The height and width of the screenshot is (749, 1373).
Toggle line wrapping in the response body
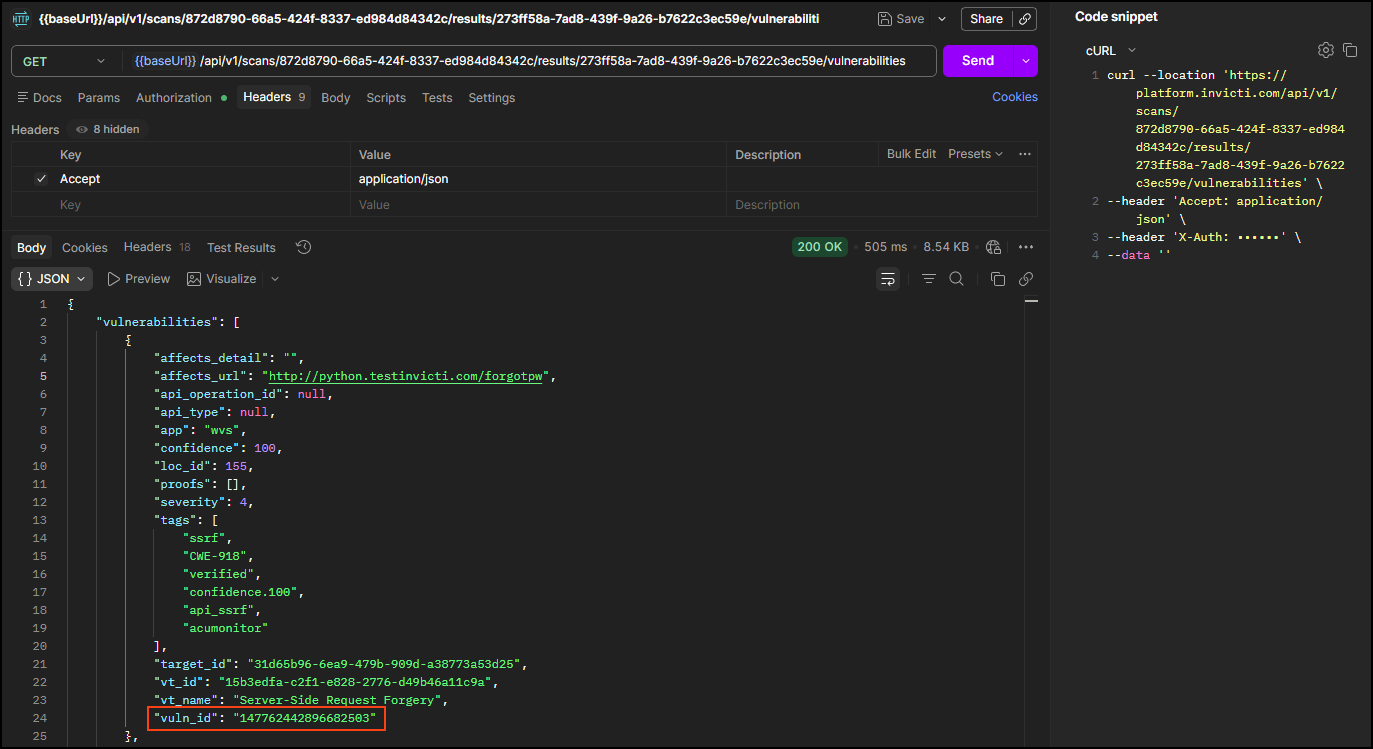tap(888, 279)
